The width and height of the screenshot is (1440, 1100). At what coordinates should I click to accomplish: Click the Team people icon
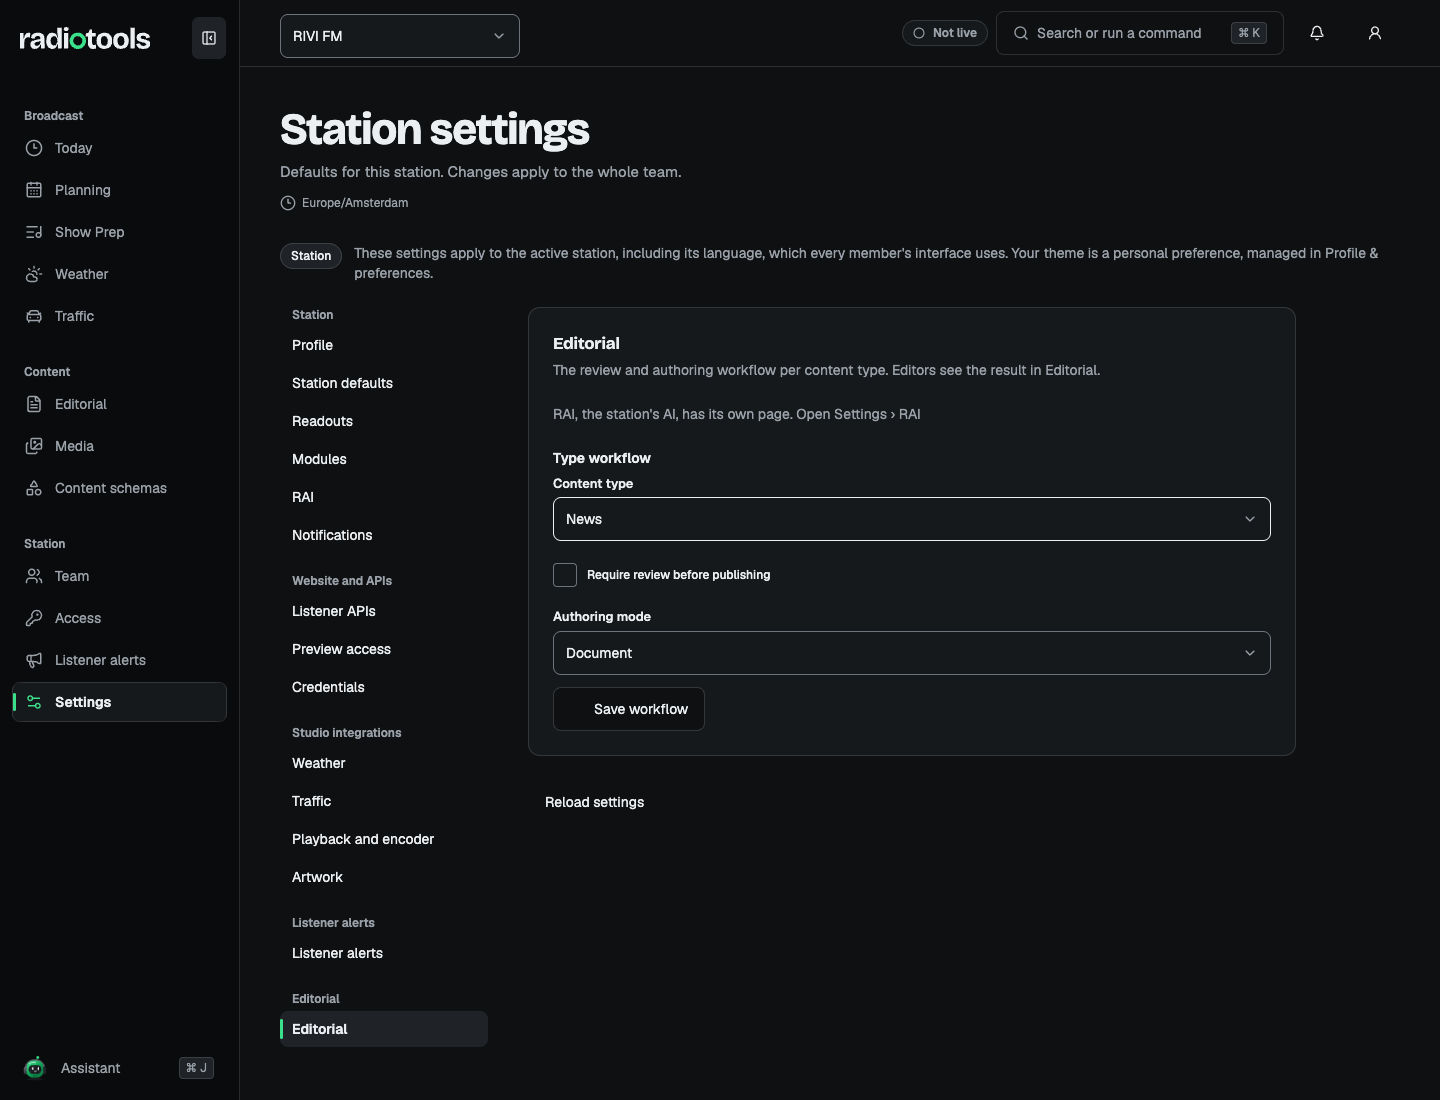pyautogui.click(x=34, y=576)
